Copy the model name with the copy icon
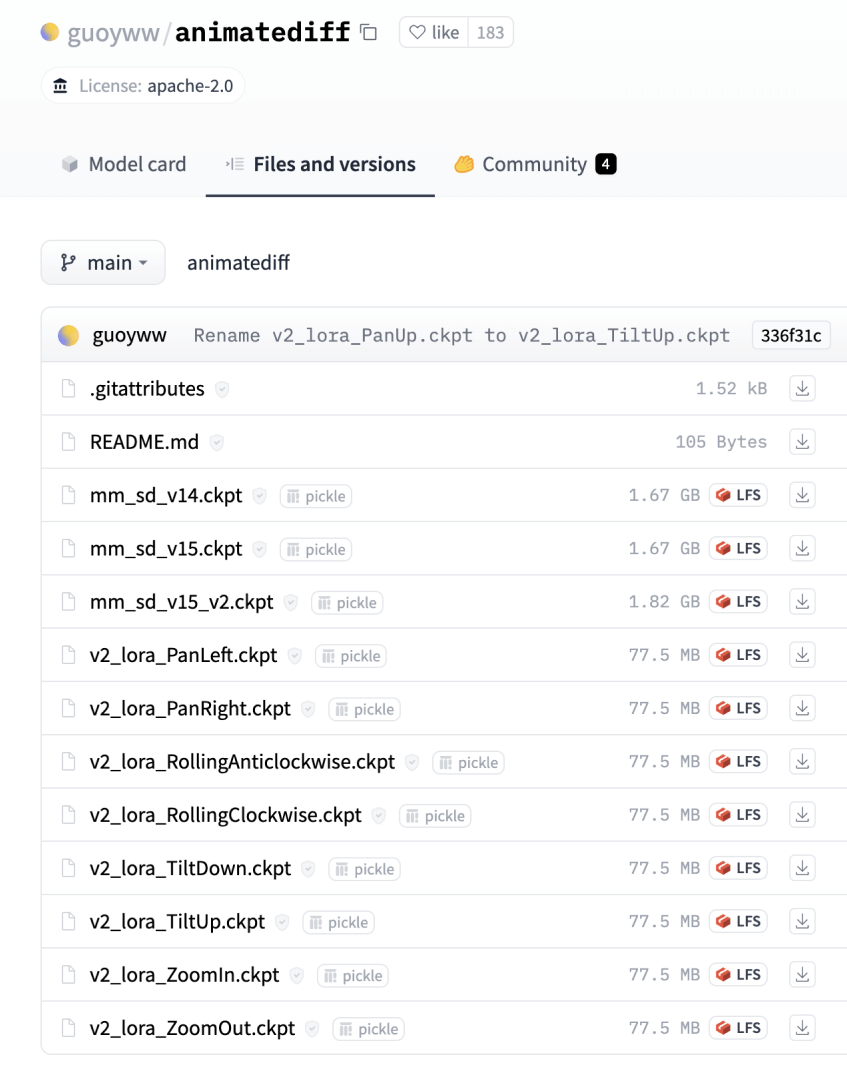 (369, 33)
